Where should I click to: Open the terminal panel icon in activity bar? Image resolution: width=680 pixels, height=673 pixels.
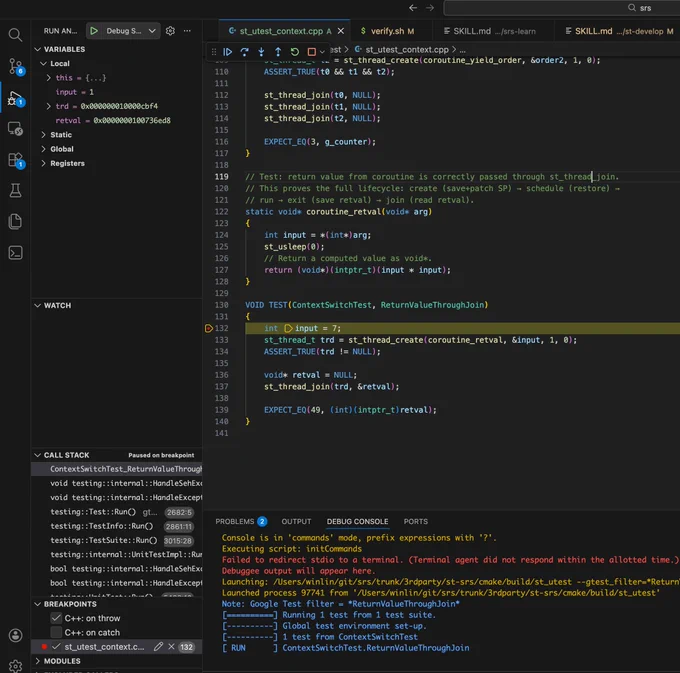tap(16, 252)
